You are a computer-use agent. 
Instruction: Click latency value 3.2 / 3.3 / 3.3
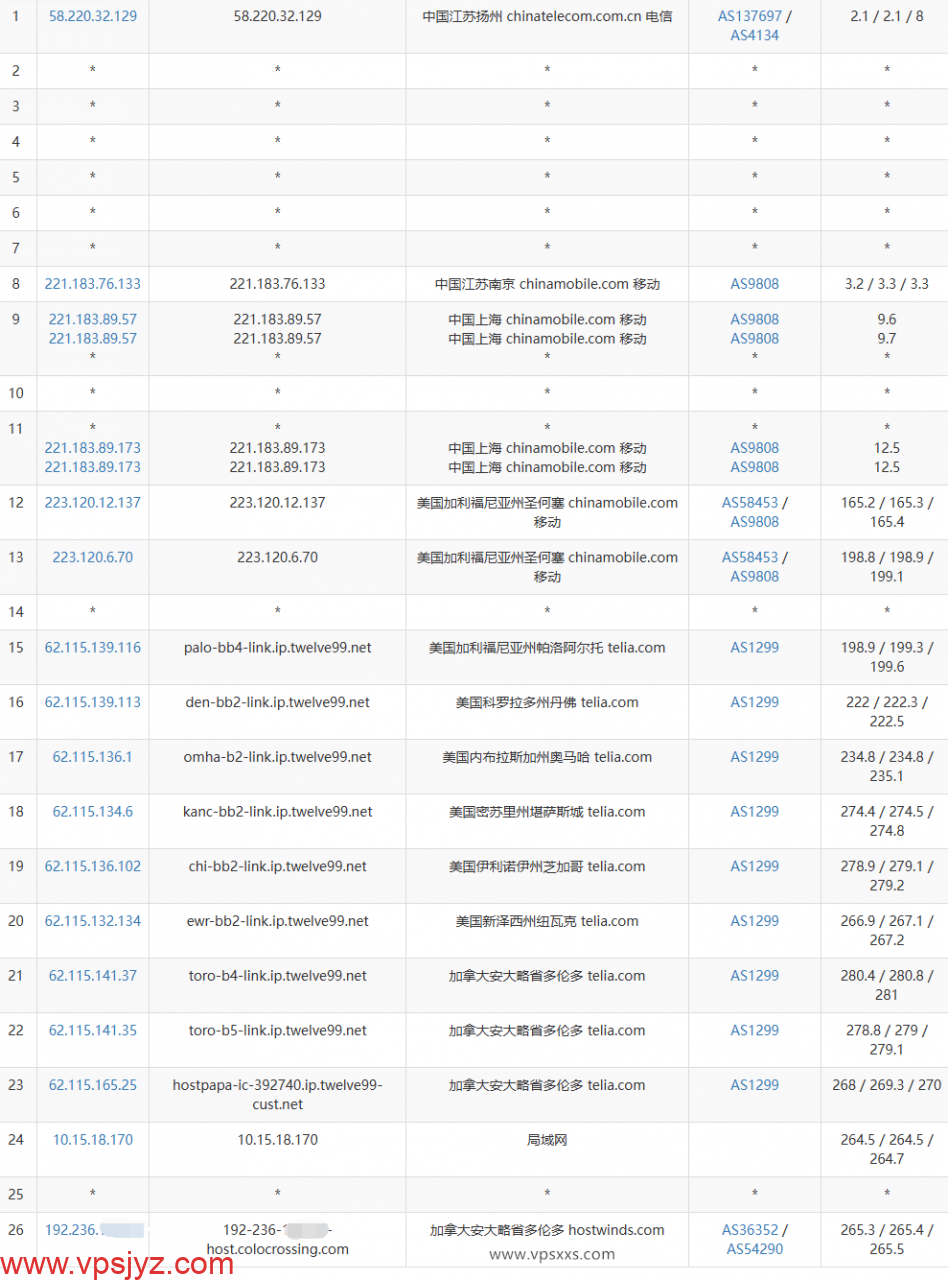(887, 284)
